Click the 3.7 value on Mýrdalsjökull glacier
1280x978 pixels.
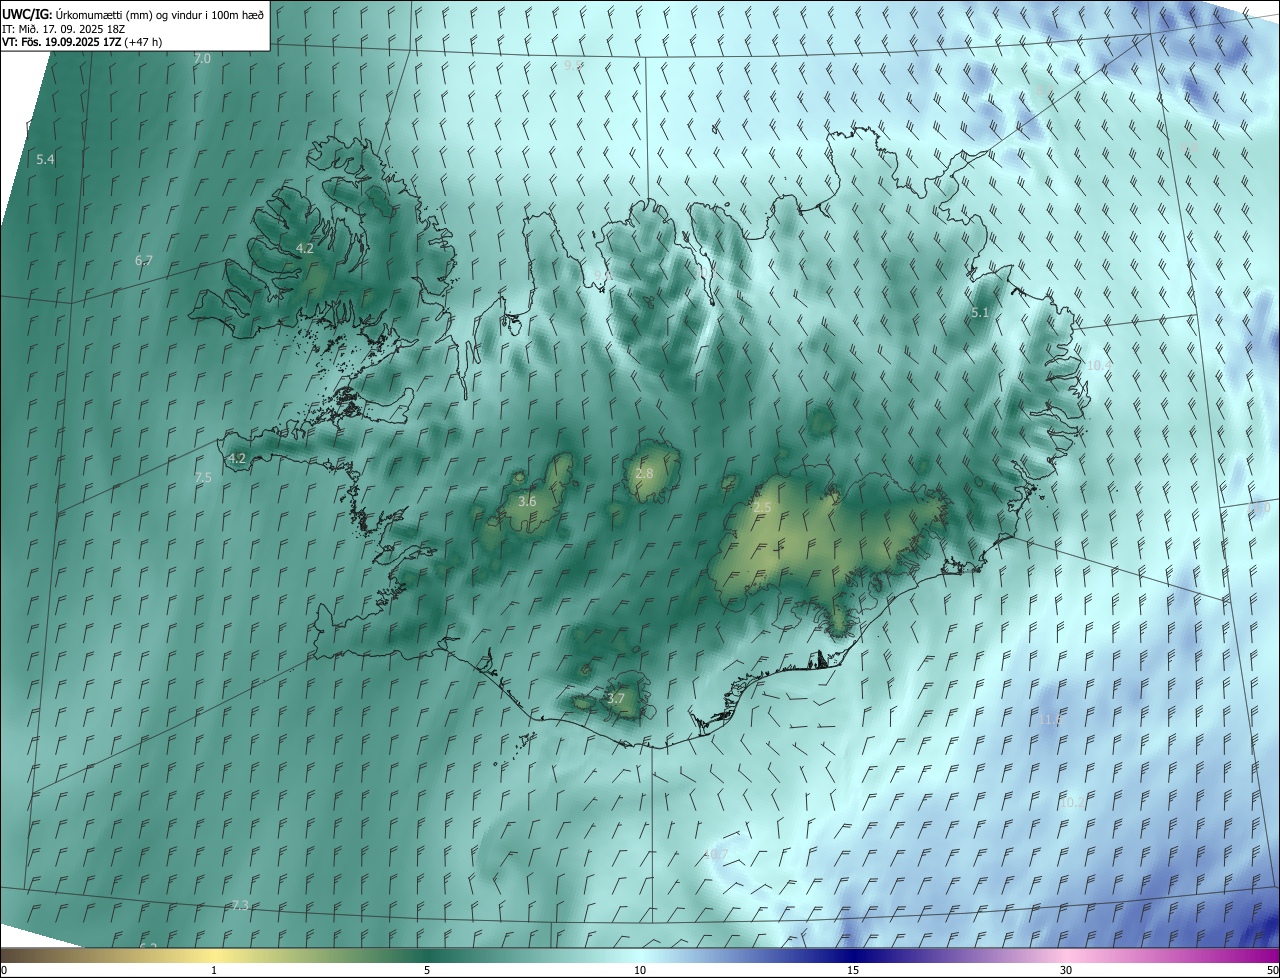pyautogui.click(x=616, y=699)
